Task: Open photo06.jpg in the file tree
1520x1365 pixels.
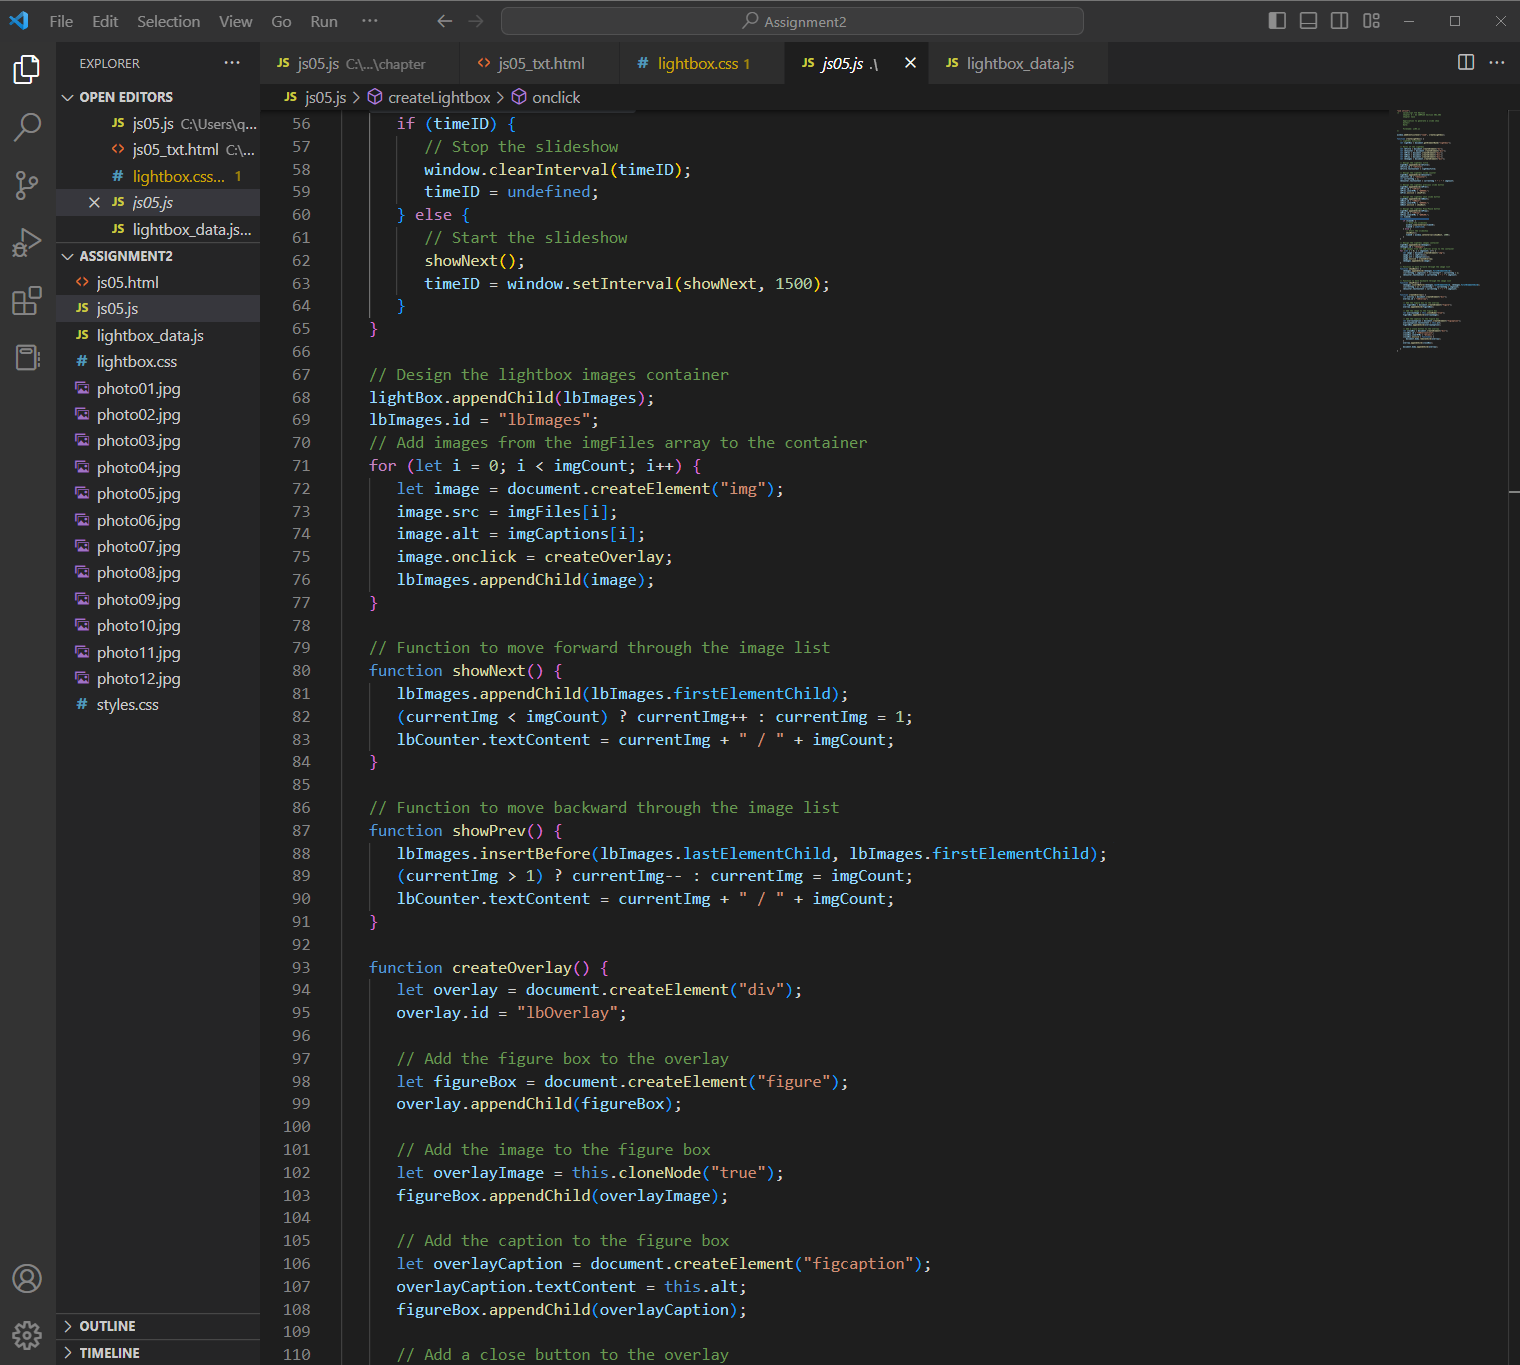Action: (158, 520)
